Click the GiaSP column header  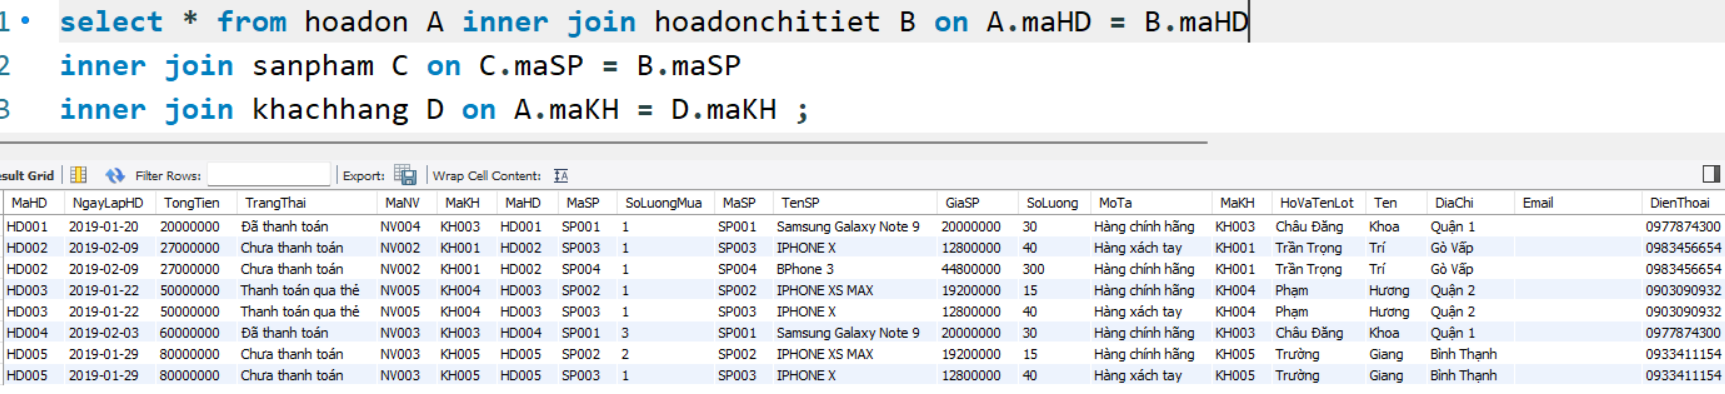[963, 202]
